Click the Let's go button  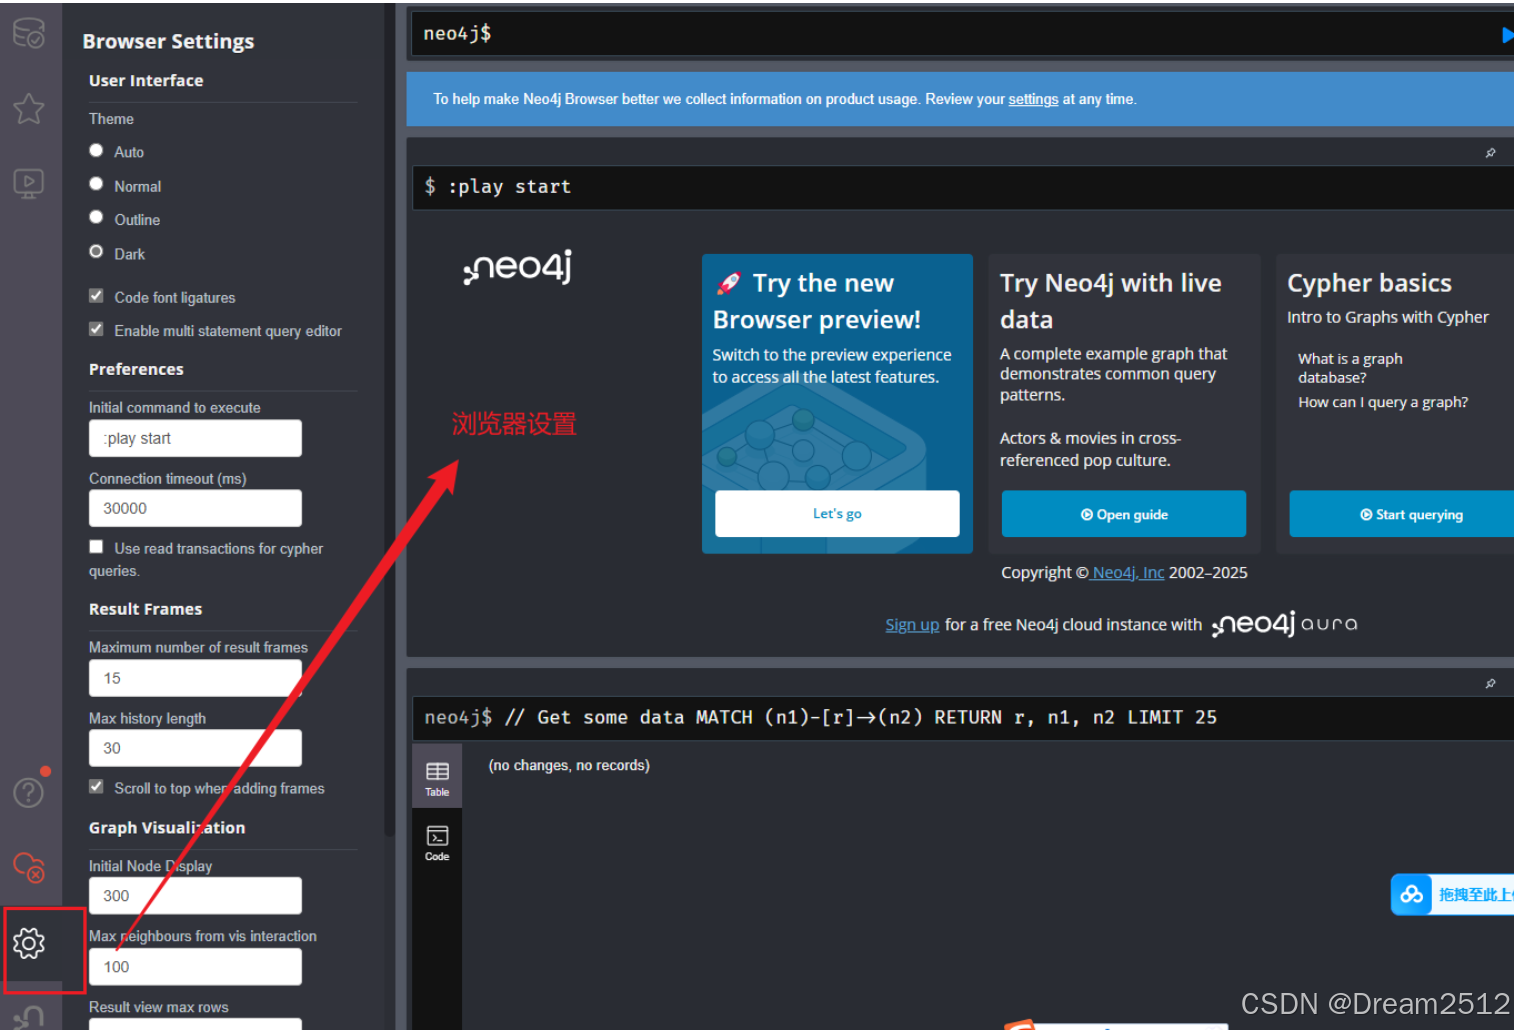coord(837,514)
